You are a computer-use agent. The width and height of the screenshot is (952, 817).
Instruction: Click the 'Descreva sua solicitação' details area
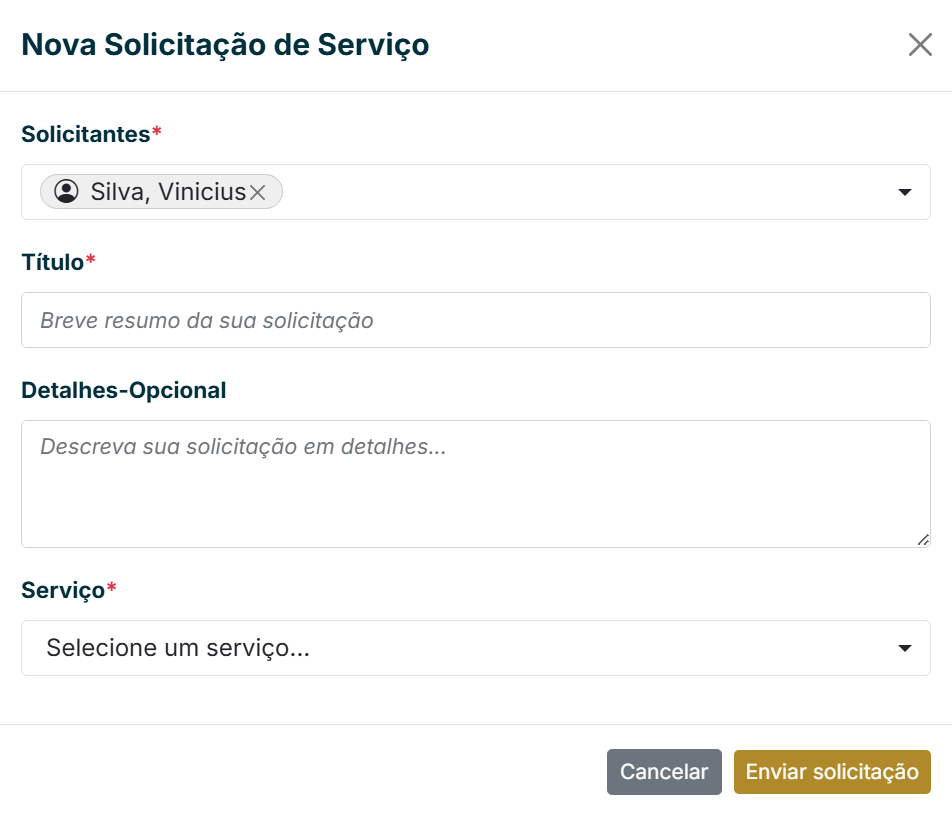476,483
